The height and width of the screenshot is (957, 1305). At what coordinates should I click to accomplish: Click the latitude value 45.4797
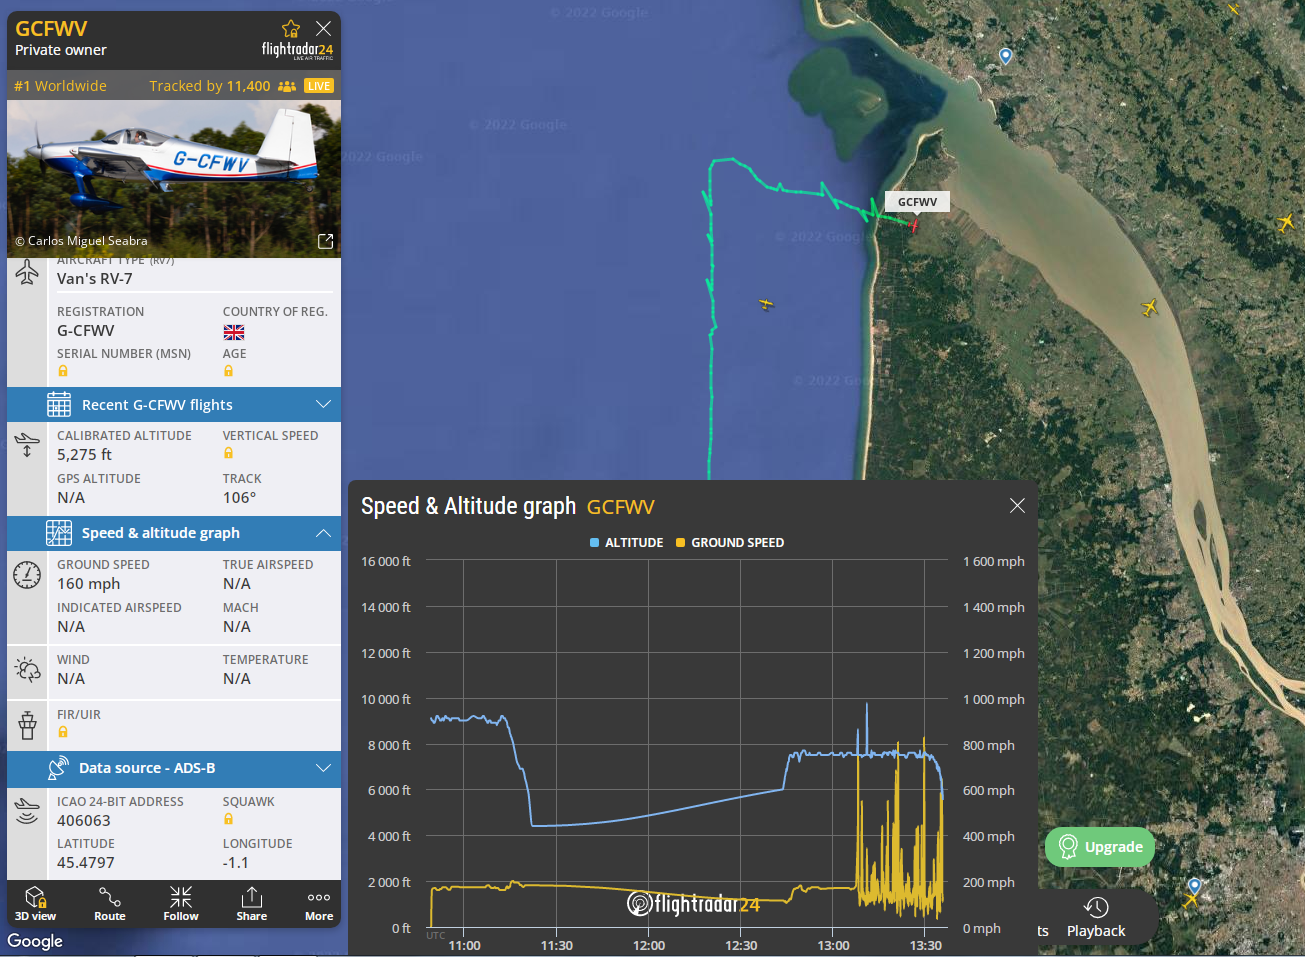coord(86,862)
